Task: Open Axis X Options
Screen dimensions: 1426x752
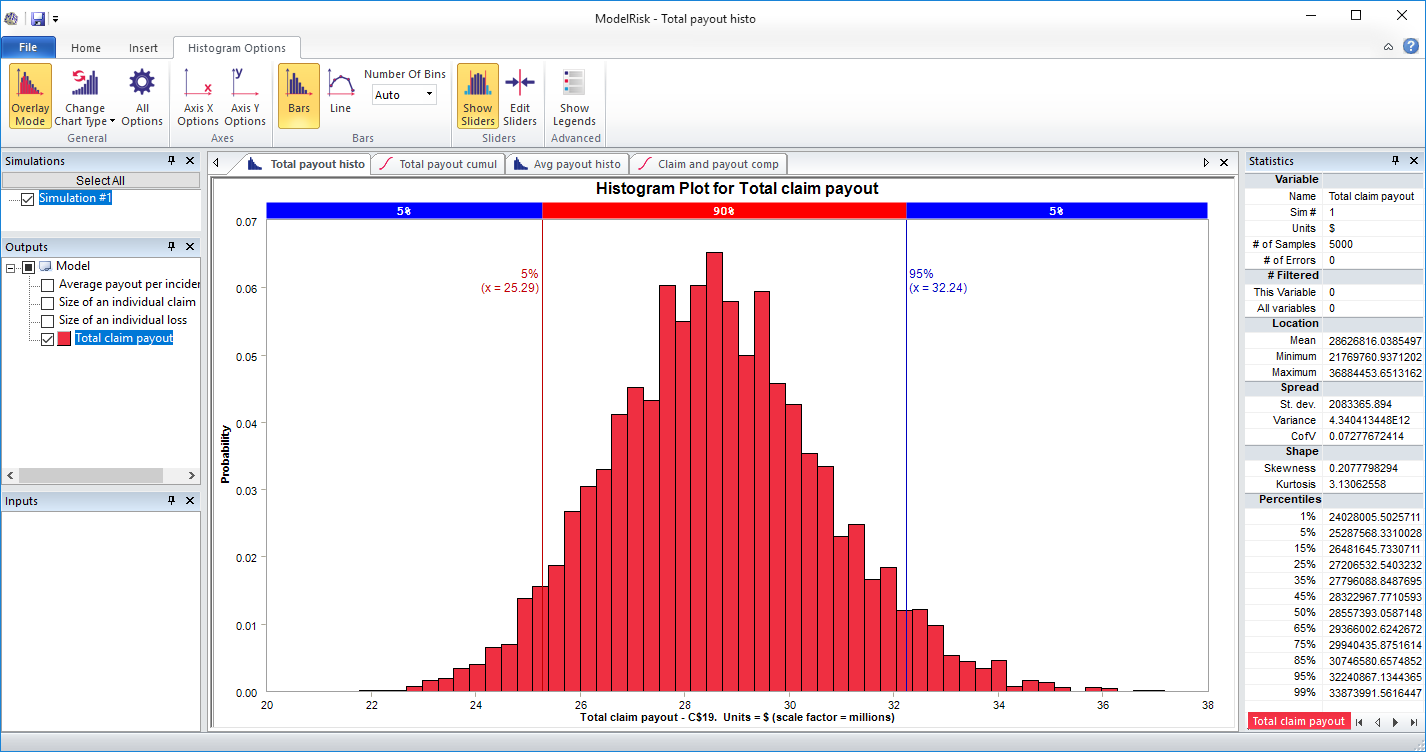Action: (197, 95)
